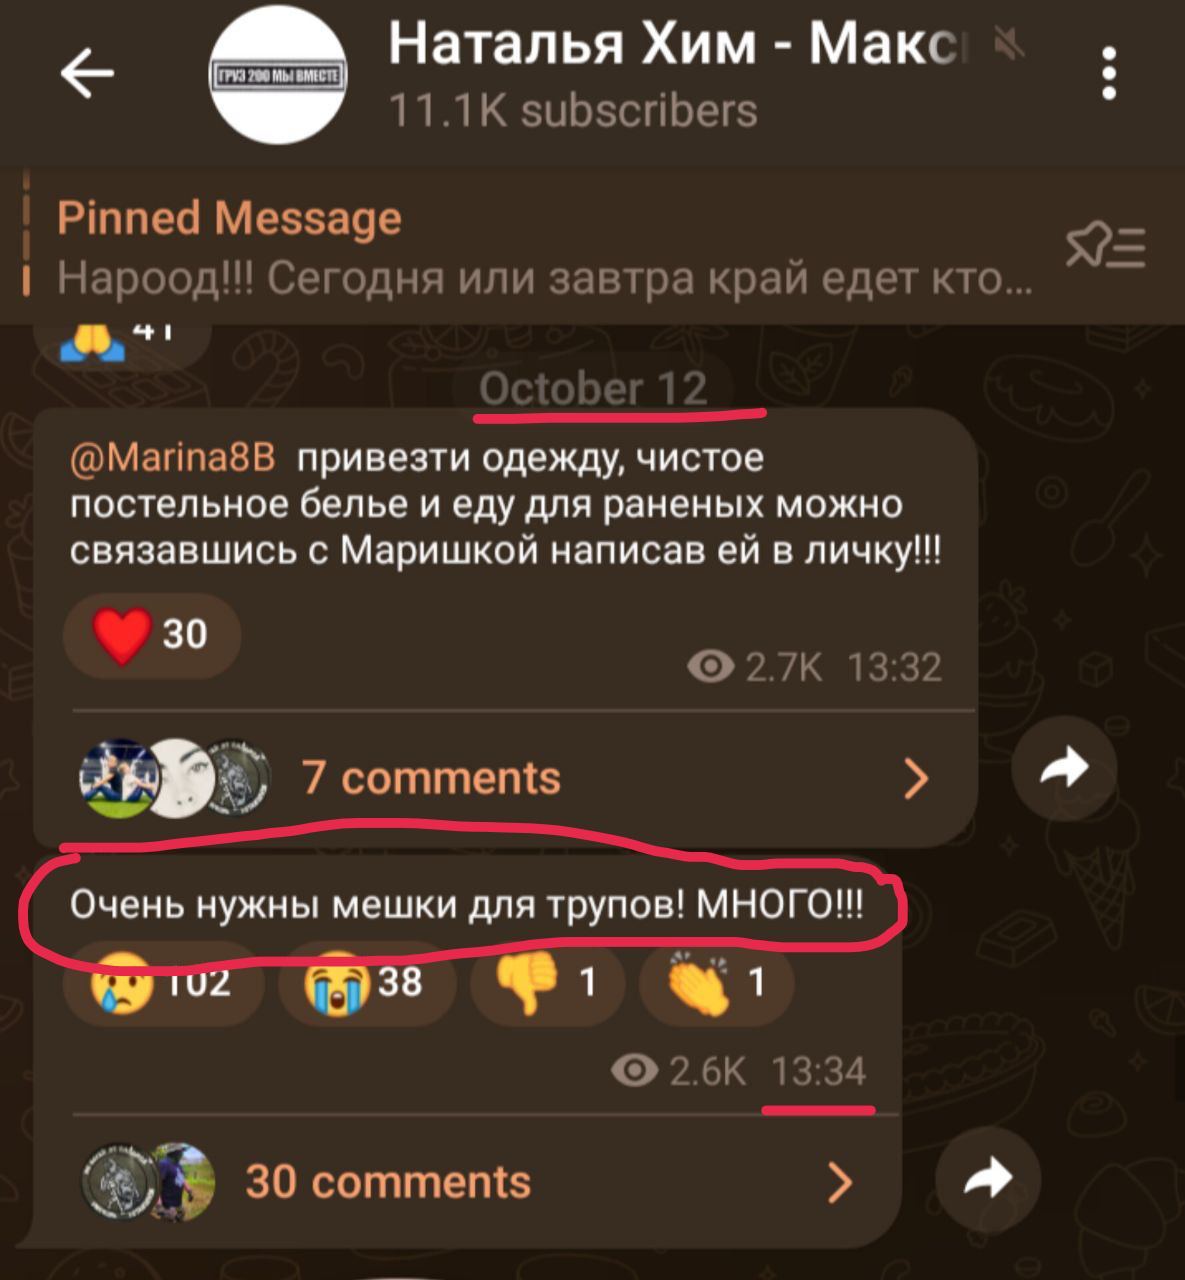The image size is (1185, 1280).
Task: Toggle the loudly crying reaction with 38
Action: [366, 982]
